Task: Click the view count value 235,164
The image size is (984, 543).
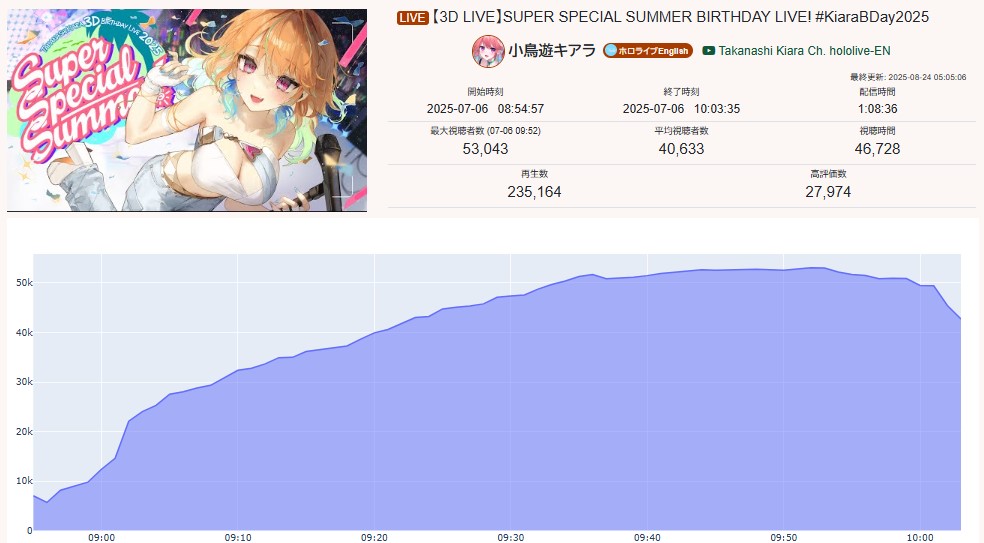Action: (x=534, y=191)
